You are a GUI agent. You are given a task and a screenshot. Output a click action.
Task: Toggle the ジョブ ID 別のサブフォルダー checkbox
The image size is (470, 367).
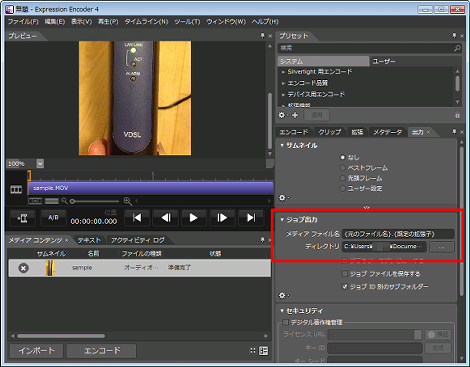[x=345, y=286]
